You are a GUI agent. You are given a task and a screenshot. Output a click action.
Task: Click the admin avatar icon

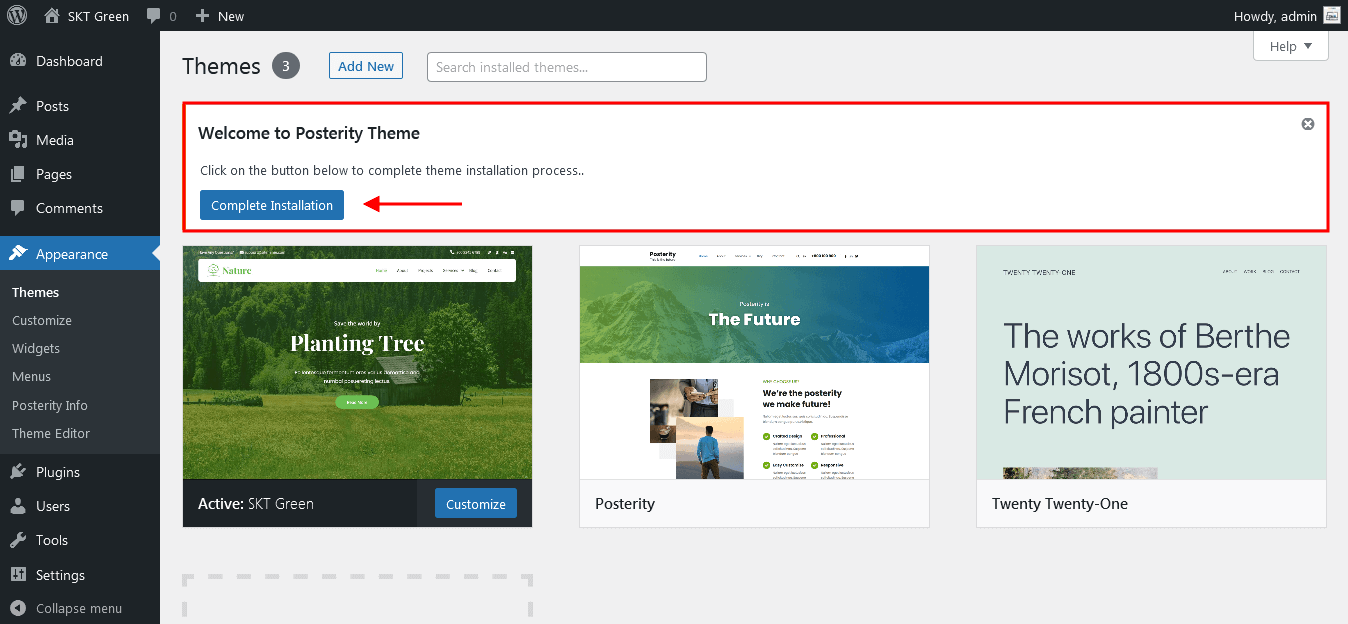(x=1331, y=15)
